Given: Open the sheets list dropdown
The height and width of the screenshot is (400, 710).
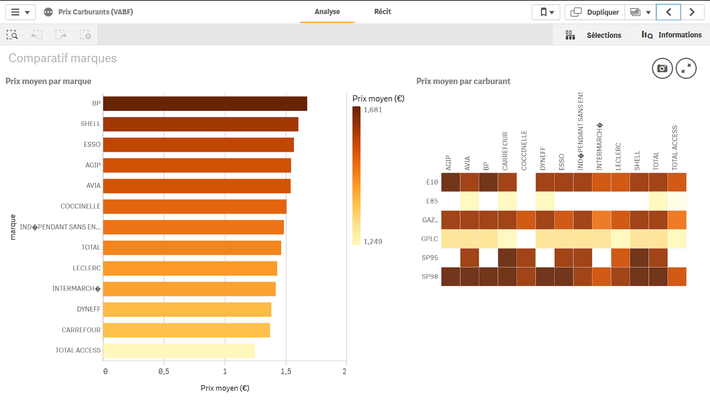Looking at the screenshot, I should (640, 12).
